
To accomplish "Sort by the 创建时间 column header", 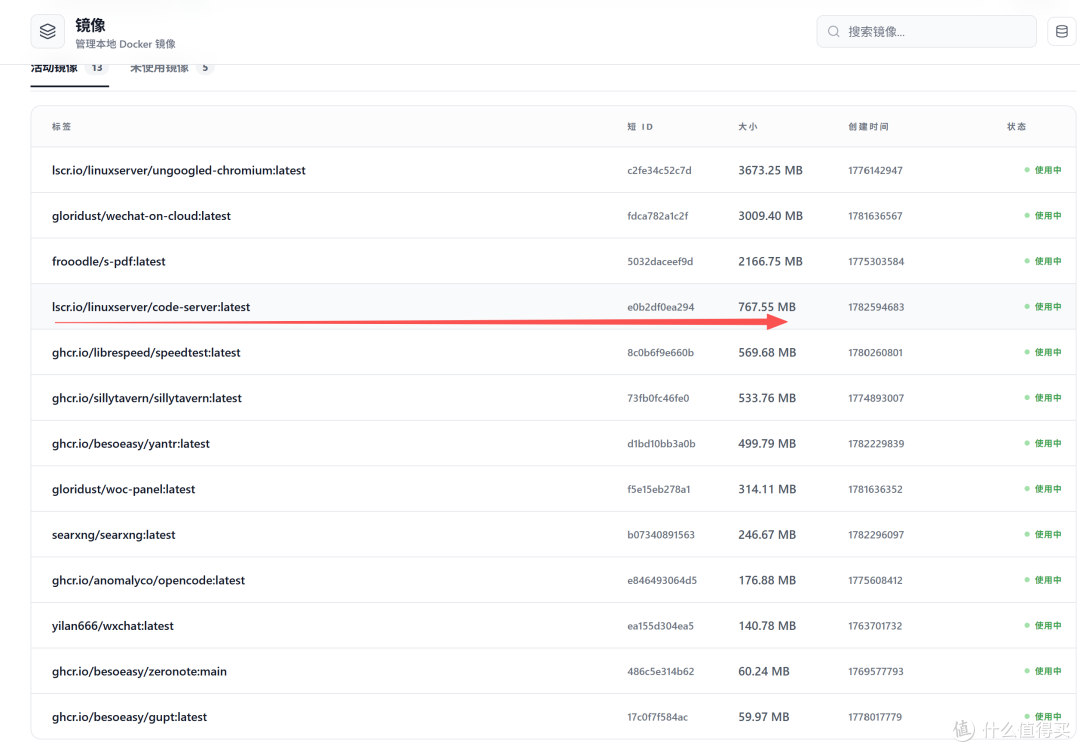I will click(x=868, y=127).
